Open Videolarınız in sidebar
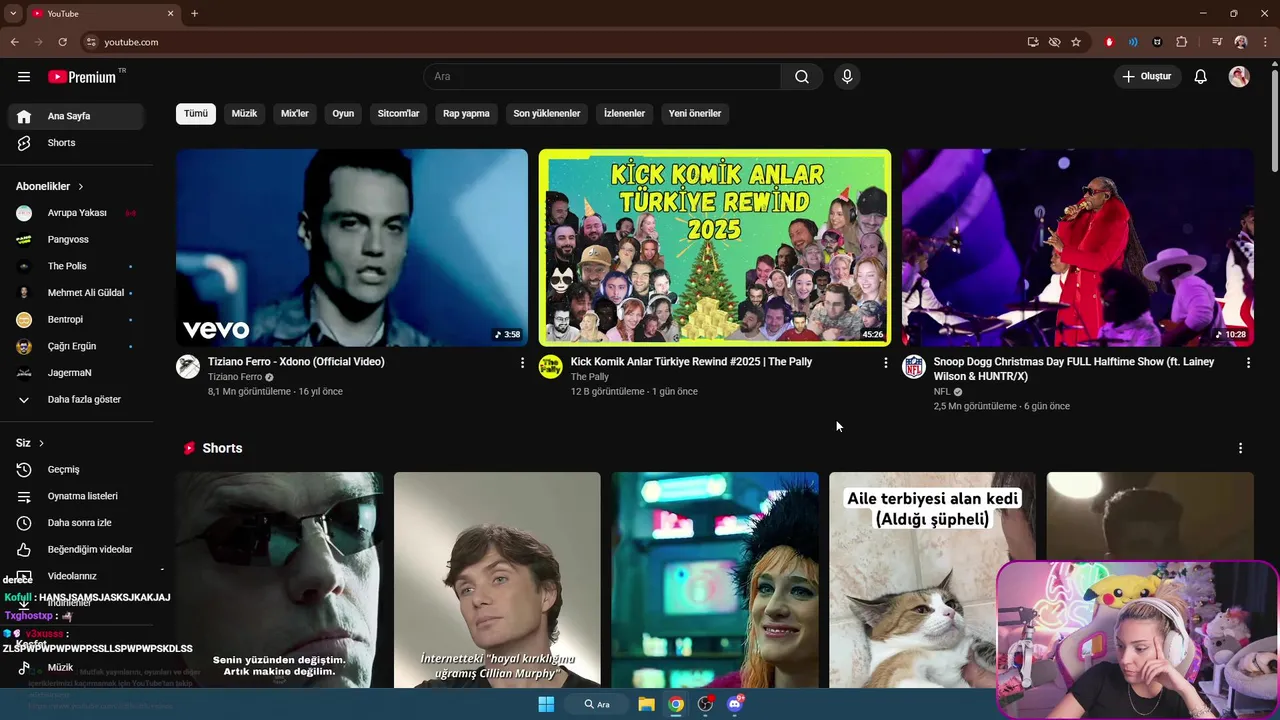This screenshot has width=1280, height=720. pos(76,576)
